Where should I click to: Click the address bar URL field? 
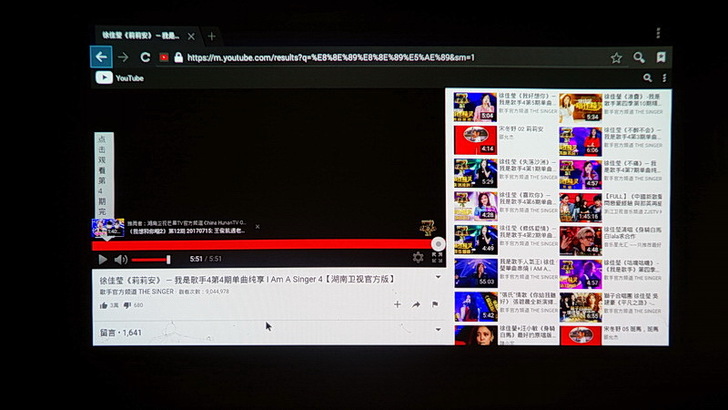pos(331,58)
